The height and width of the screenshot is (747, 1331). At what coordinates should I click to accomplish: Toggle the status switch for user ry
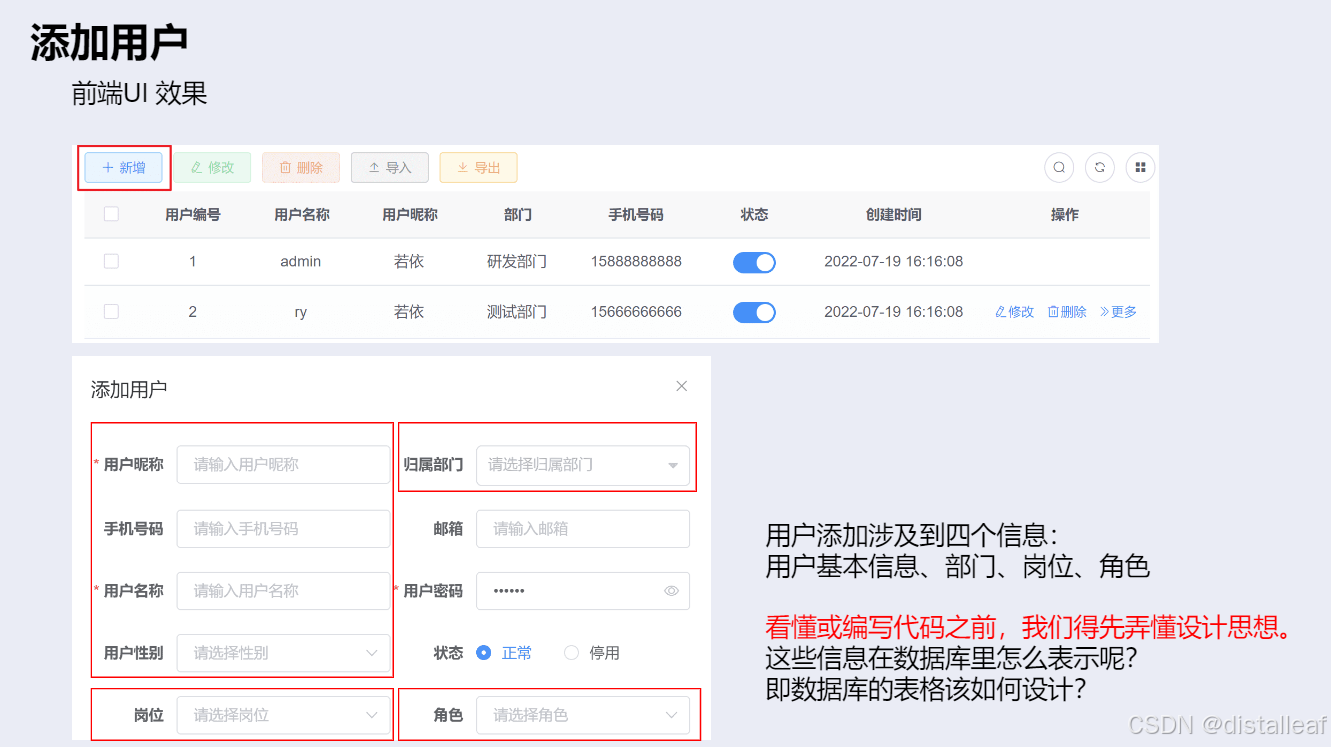coord(754,311)
